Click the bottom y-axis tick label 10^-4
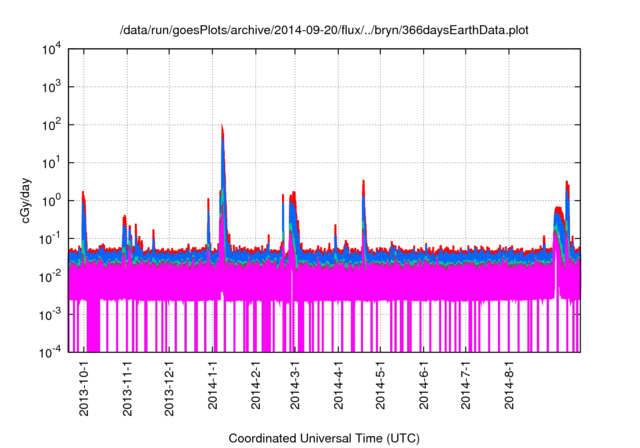Image resolution: width=640 pixels, height=448 pixels. pos(50,352)
